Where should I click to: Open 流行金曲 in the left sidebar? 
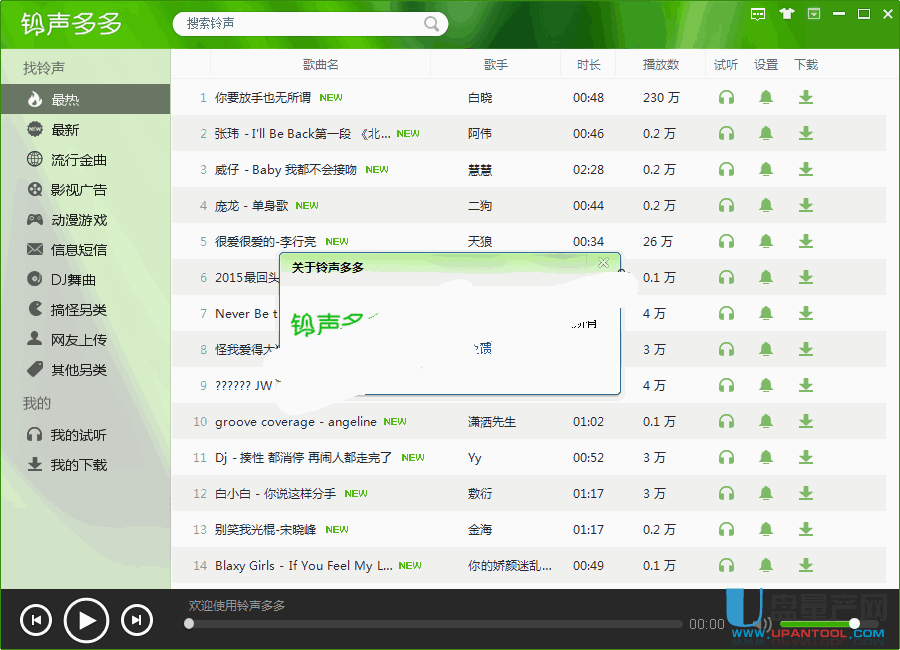78,160
